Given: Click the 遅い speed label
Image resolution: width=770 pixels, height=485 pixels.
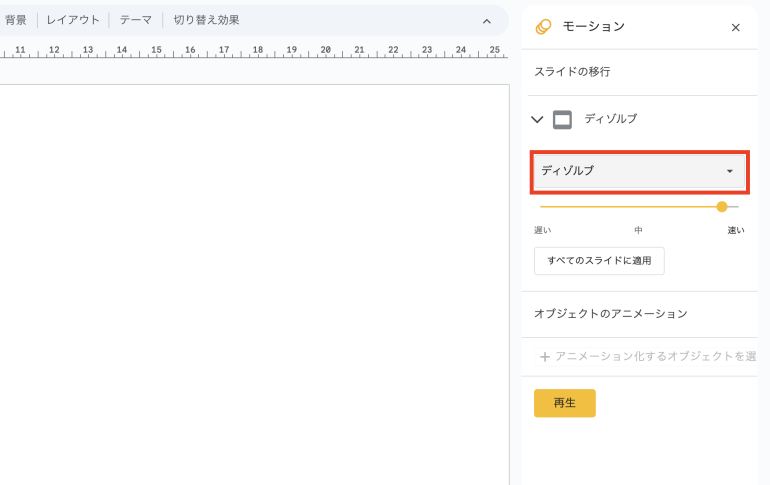Looking at the screenshot, I should [543, 230].
